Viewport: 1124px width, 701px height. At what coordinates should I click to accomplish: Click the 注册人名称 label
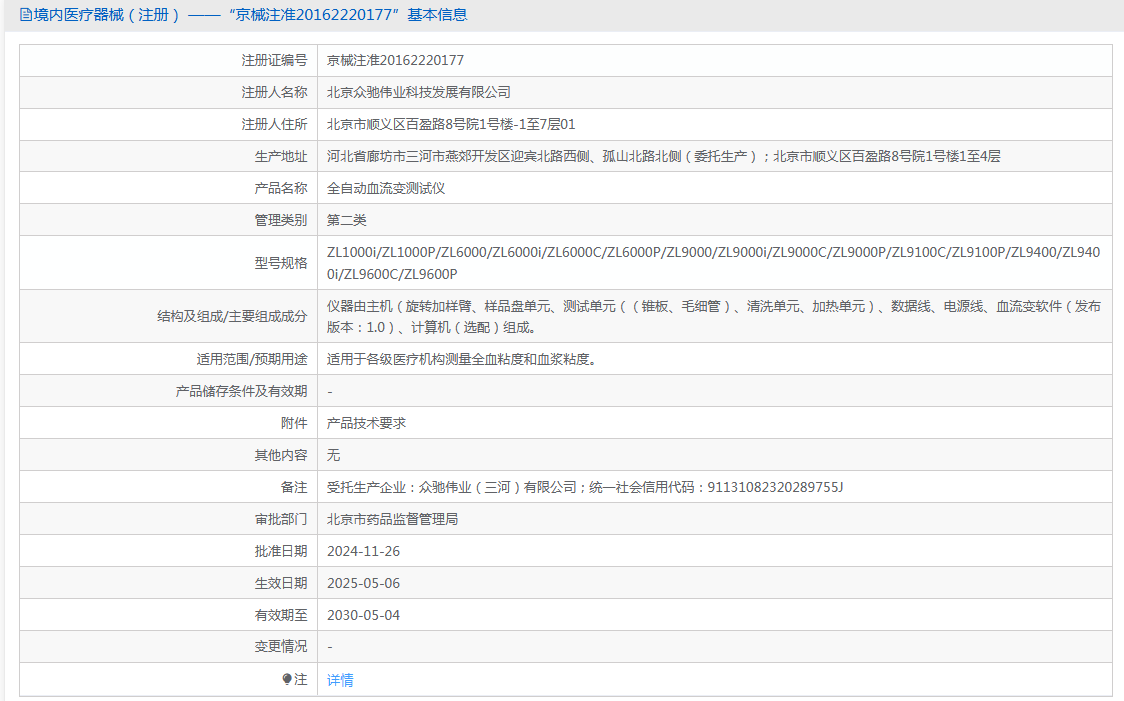pyautogui.click(x=275, y=92)
